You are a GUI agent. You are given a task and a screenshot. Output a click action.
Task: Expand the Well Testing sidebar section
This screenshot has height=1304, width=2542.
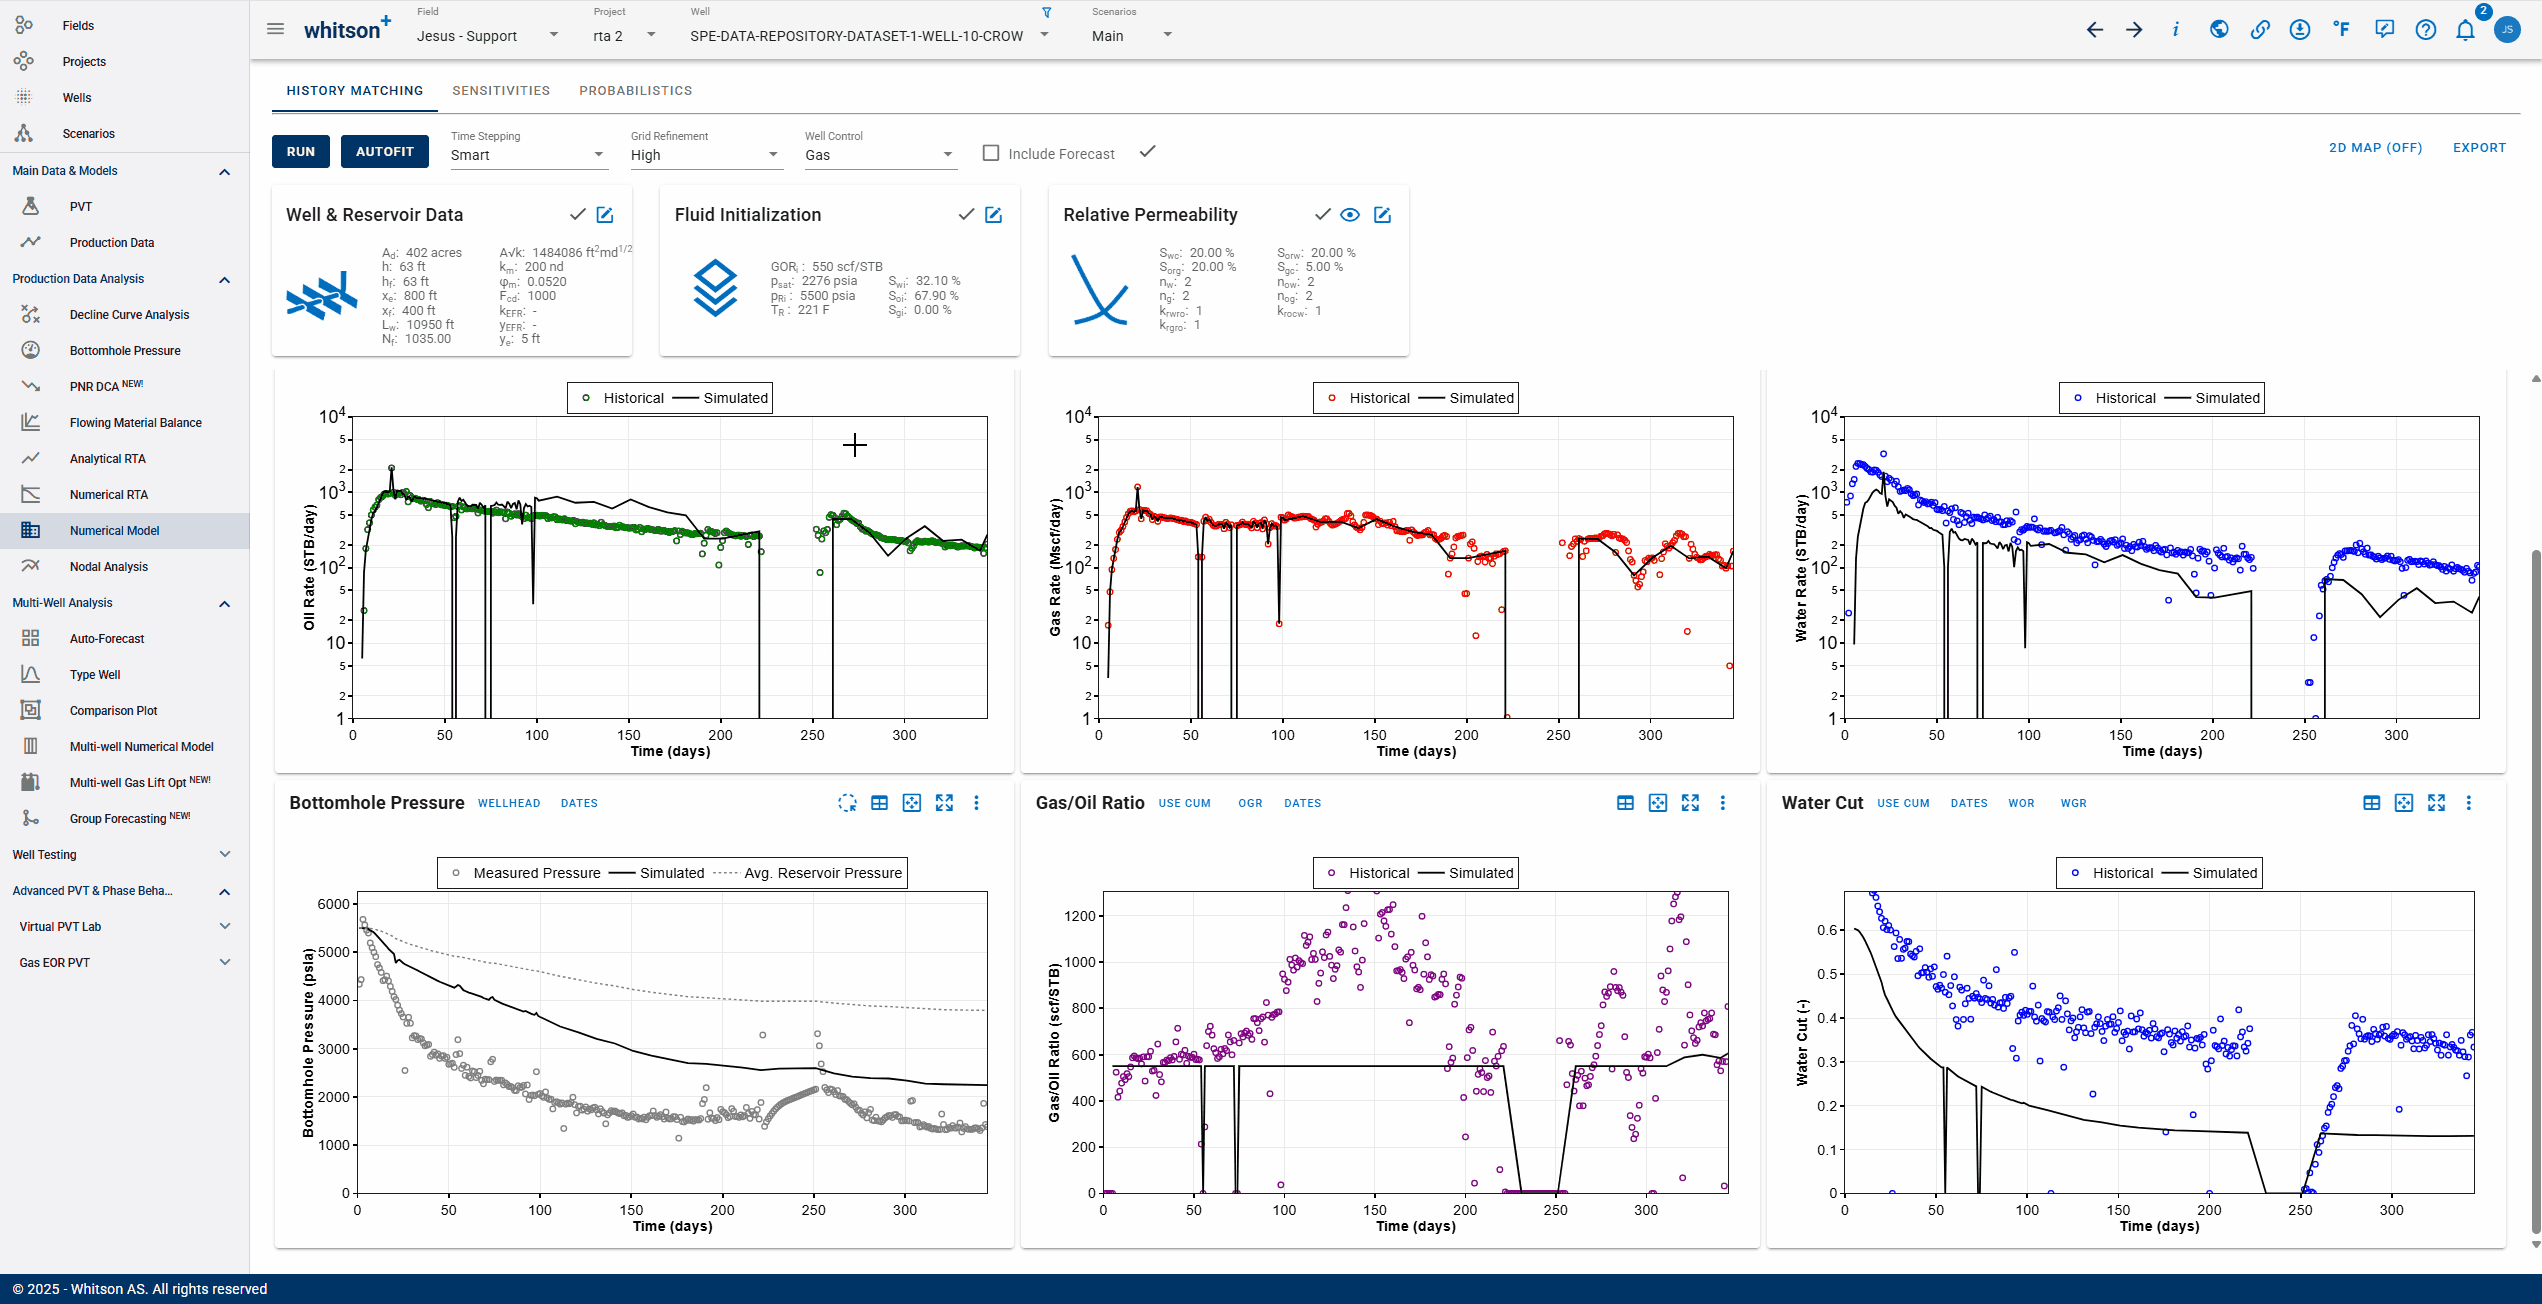pos(122,855)
